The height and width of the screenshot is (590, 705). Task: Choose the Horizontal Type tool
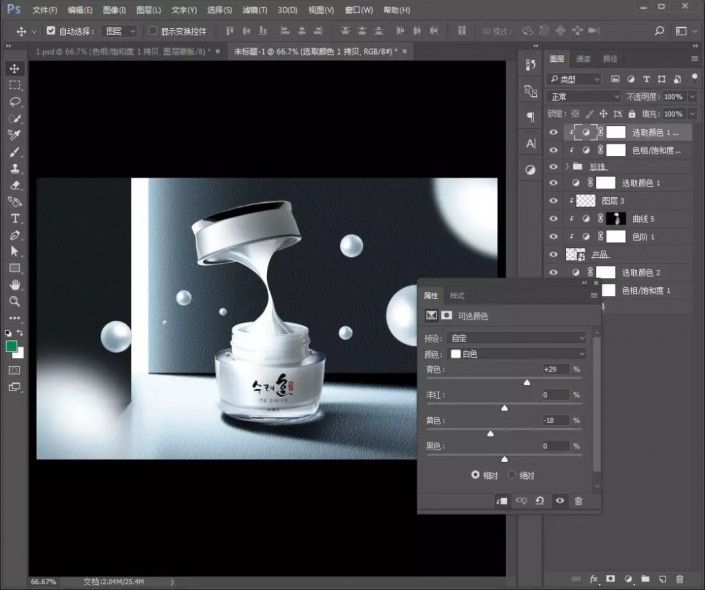15,218
